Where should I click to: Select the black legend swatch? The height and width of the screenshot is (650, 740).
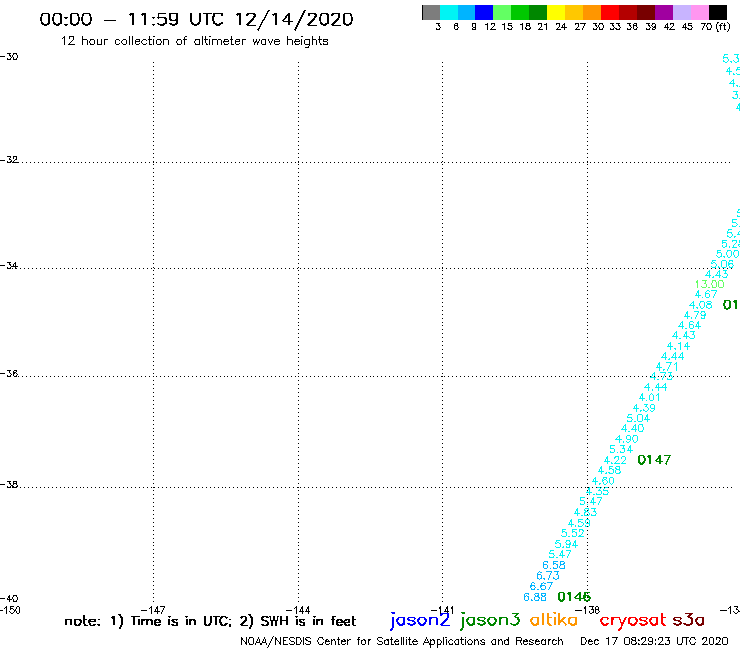(717, 12)
